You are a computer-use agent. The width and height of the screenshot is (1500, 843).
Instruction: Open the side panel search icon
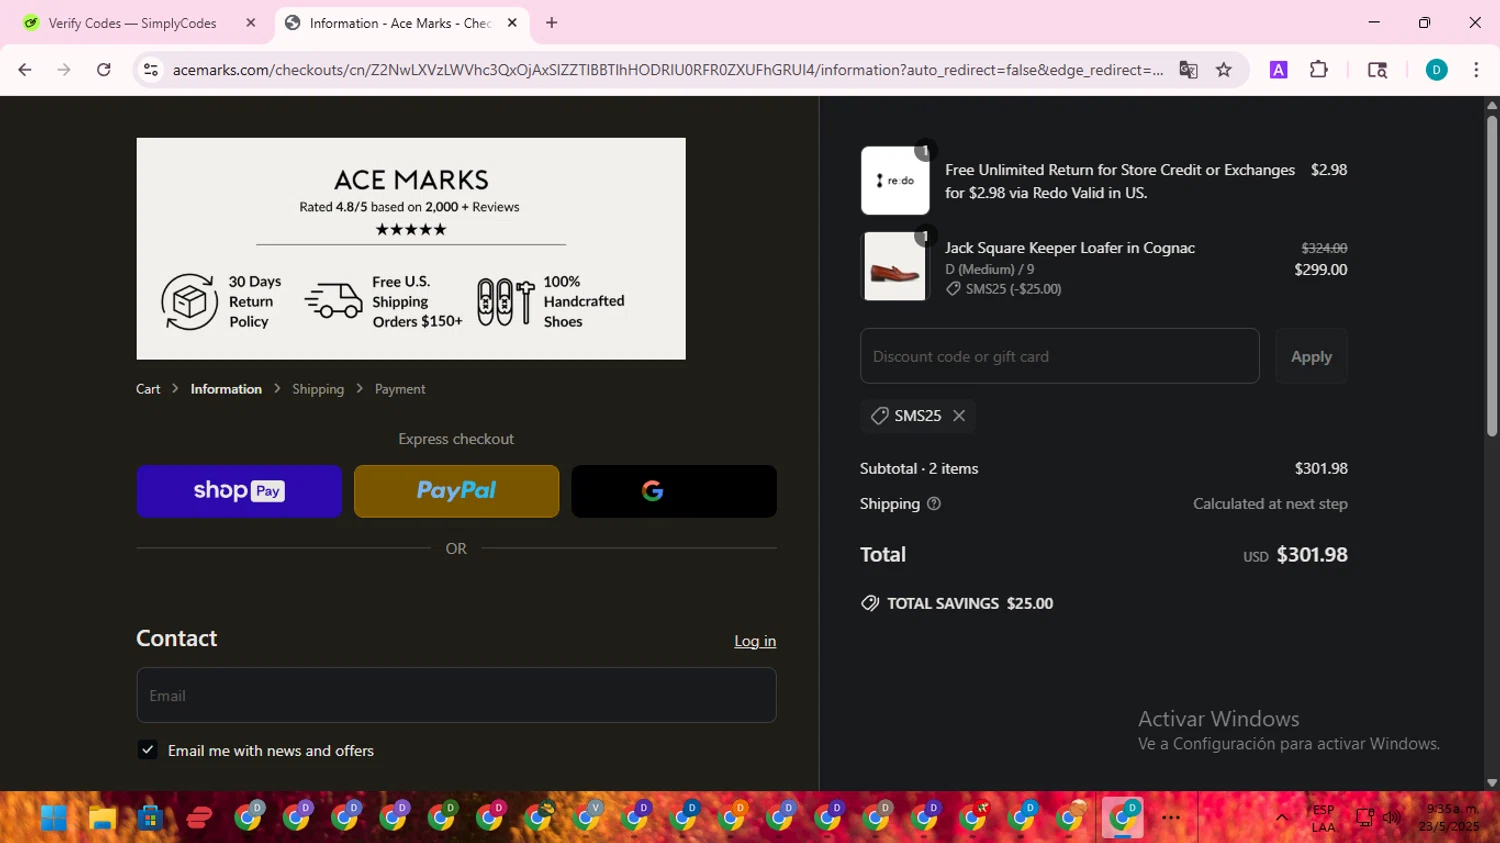(1377, 70)
